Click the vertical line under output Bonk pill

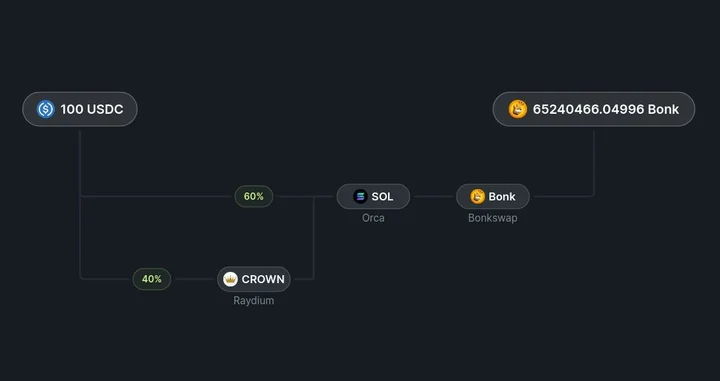[594, 163]
